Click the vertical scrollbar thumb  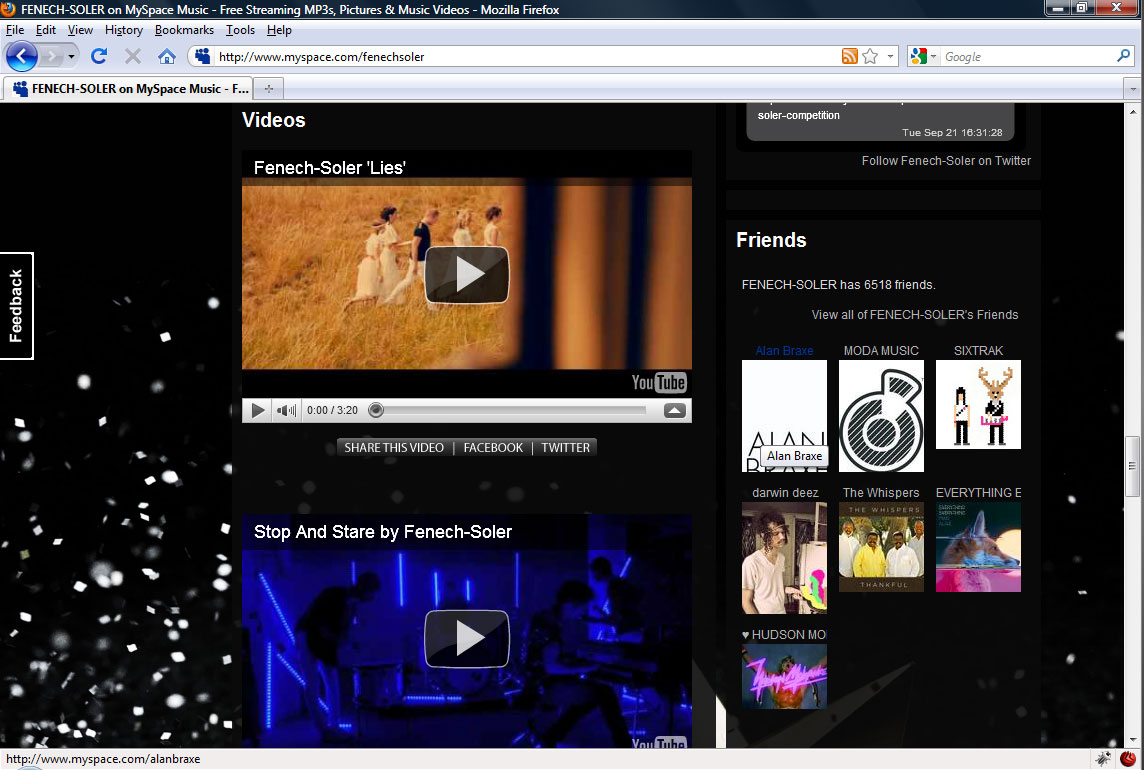click(1132, 466)
